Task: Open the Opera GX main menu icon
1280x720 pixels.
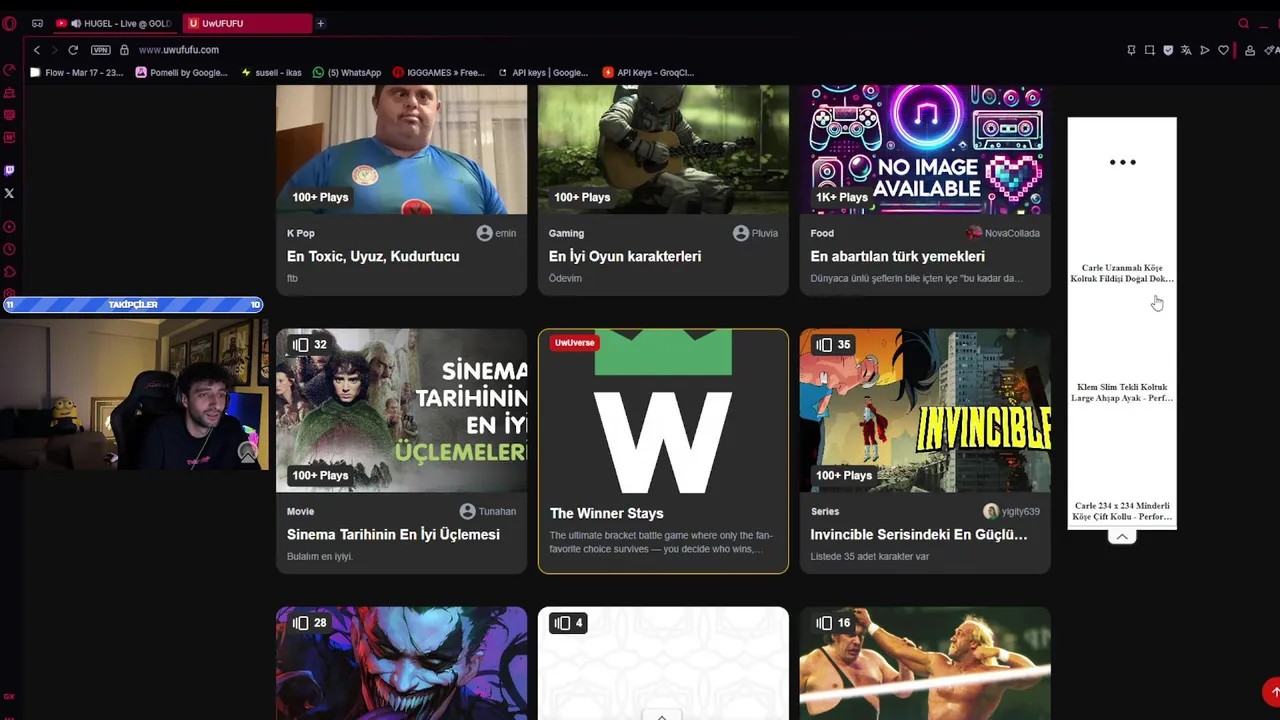Action: click(x=9, y=23)
